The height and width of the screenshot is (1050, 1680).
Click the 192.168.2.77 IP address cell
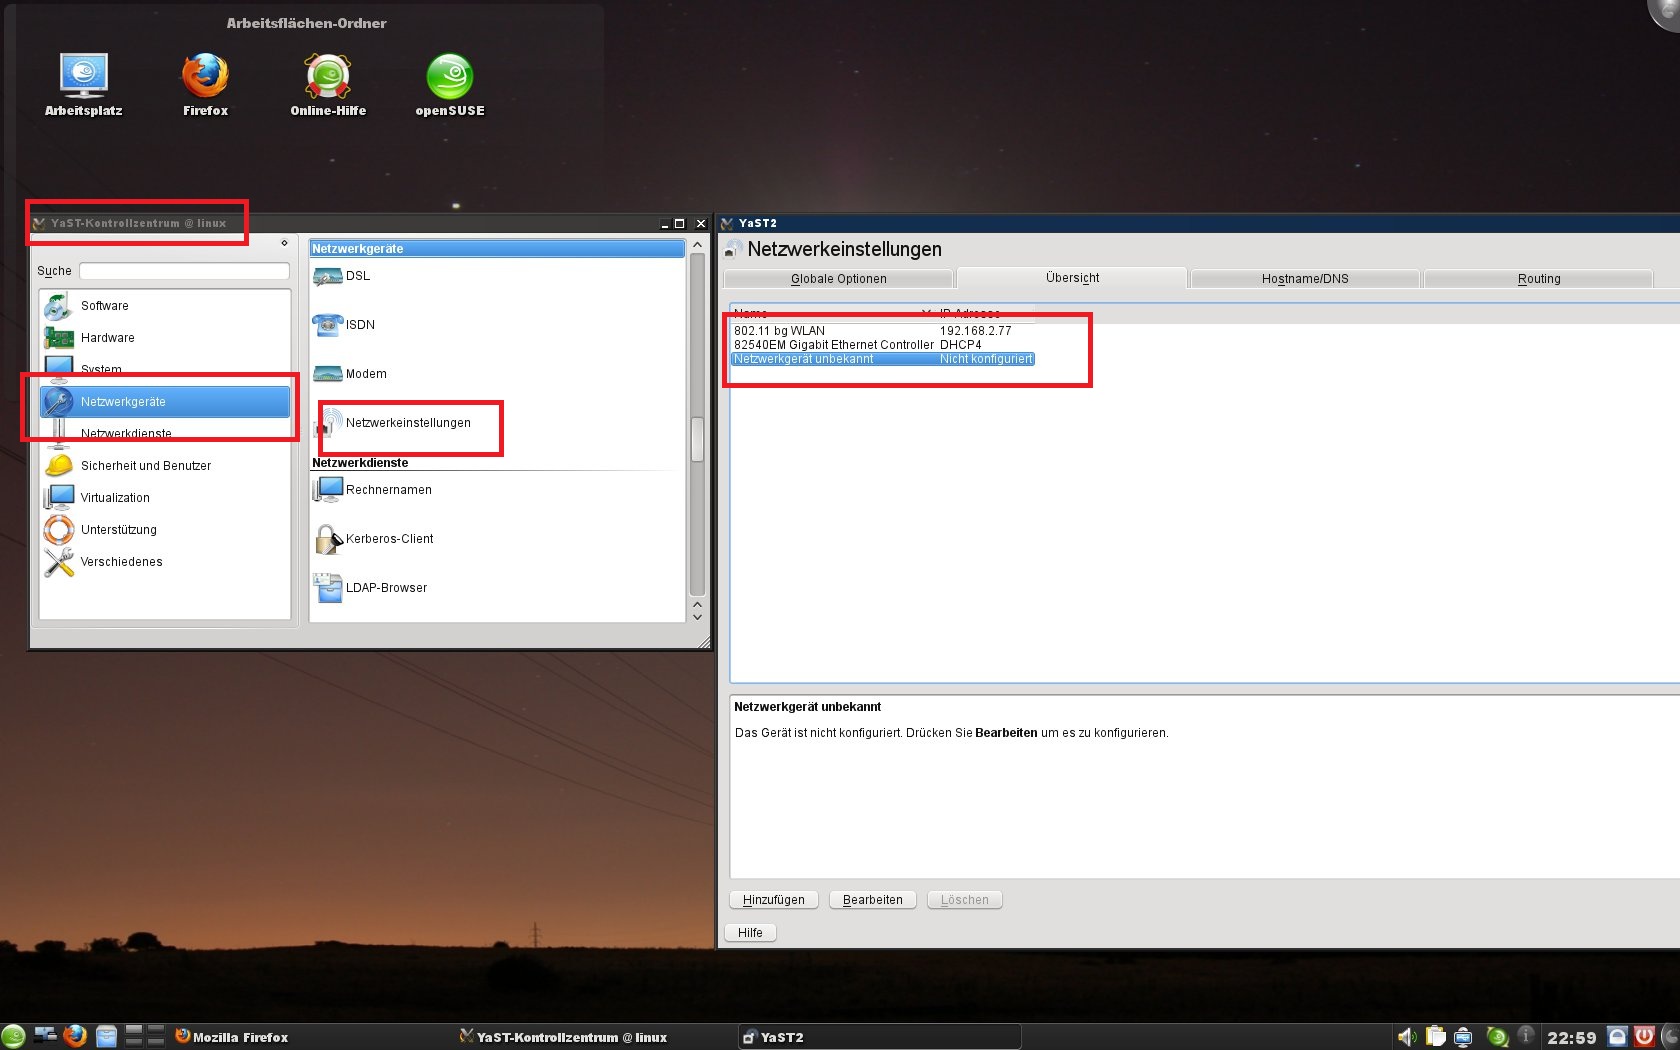(x=975, y=331)
